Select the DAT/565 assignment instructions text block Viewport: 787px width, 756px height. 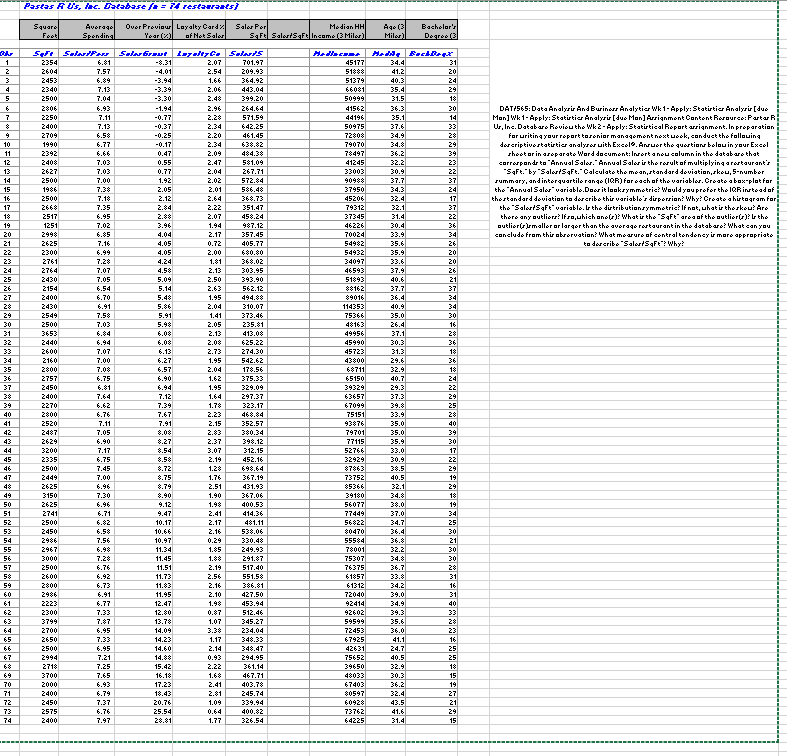click(633, 176)
